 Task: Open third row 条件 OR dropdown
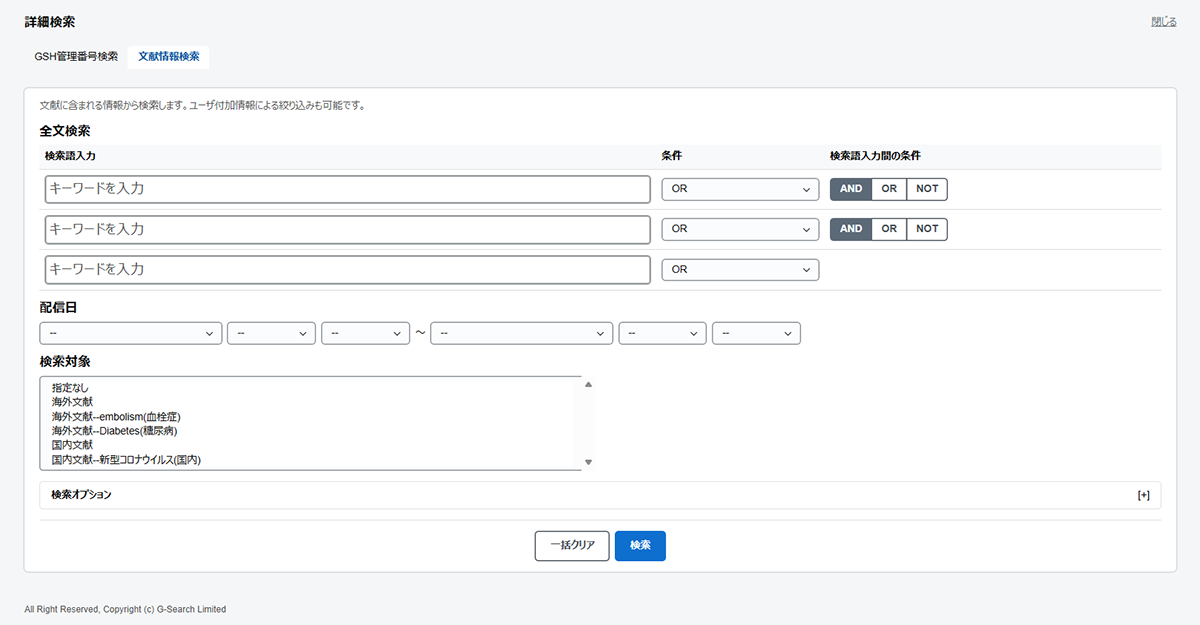click(740, 270)
